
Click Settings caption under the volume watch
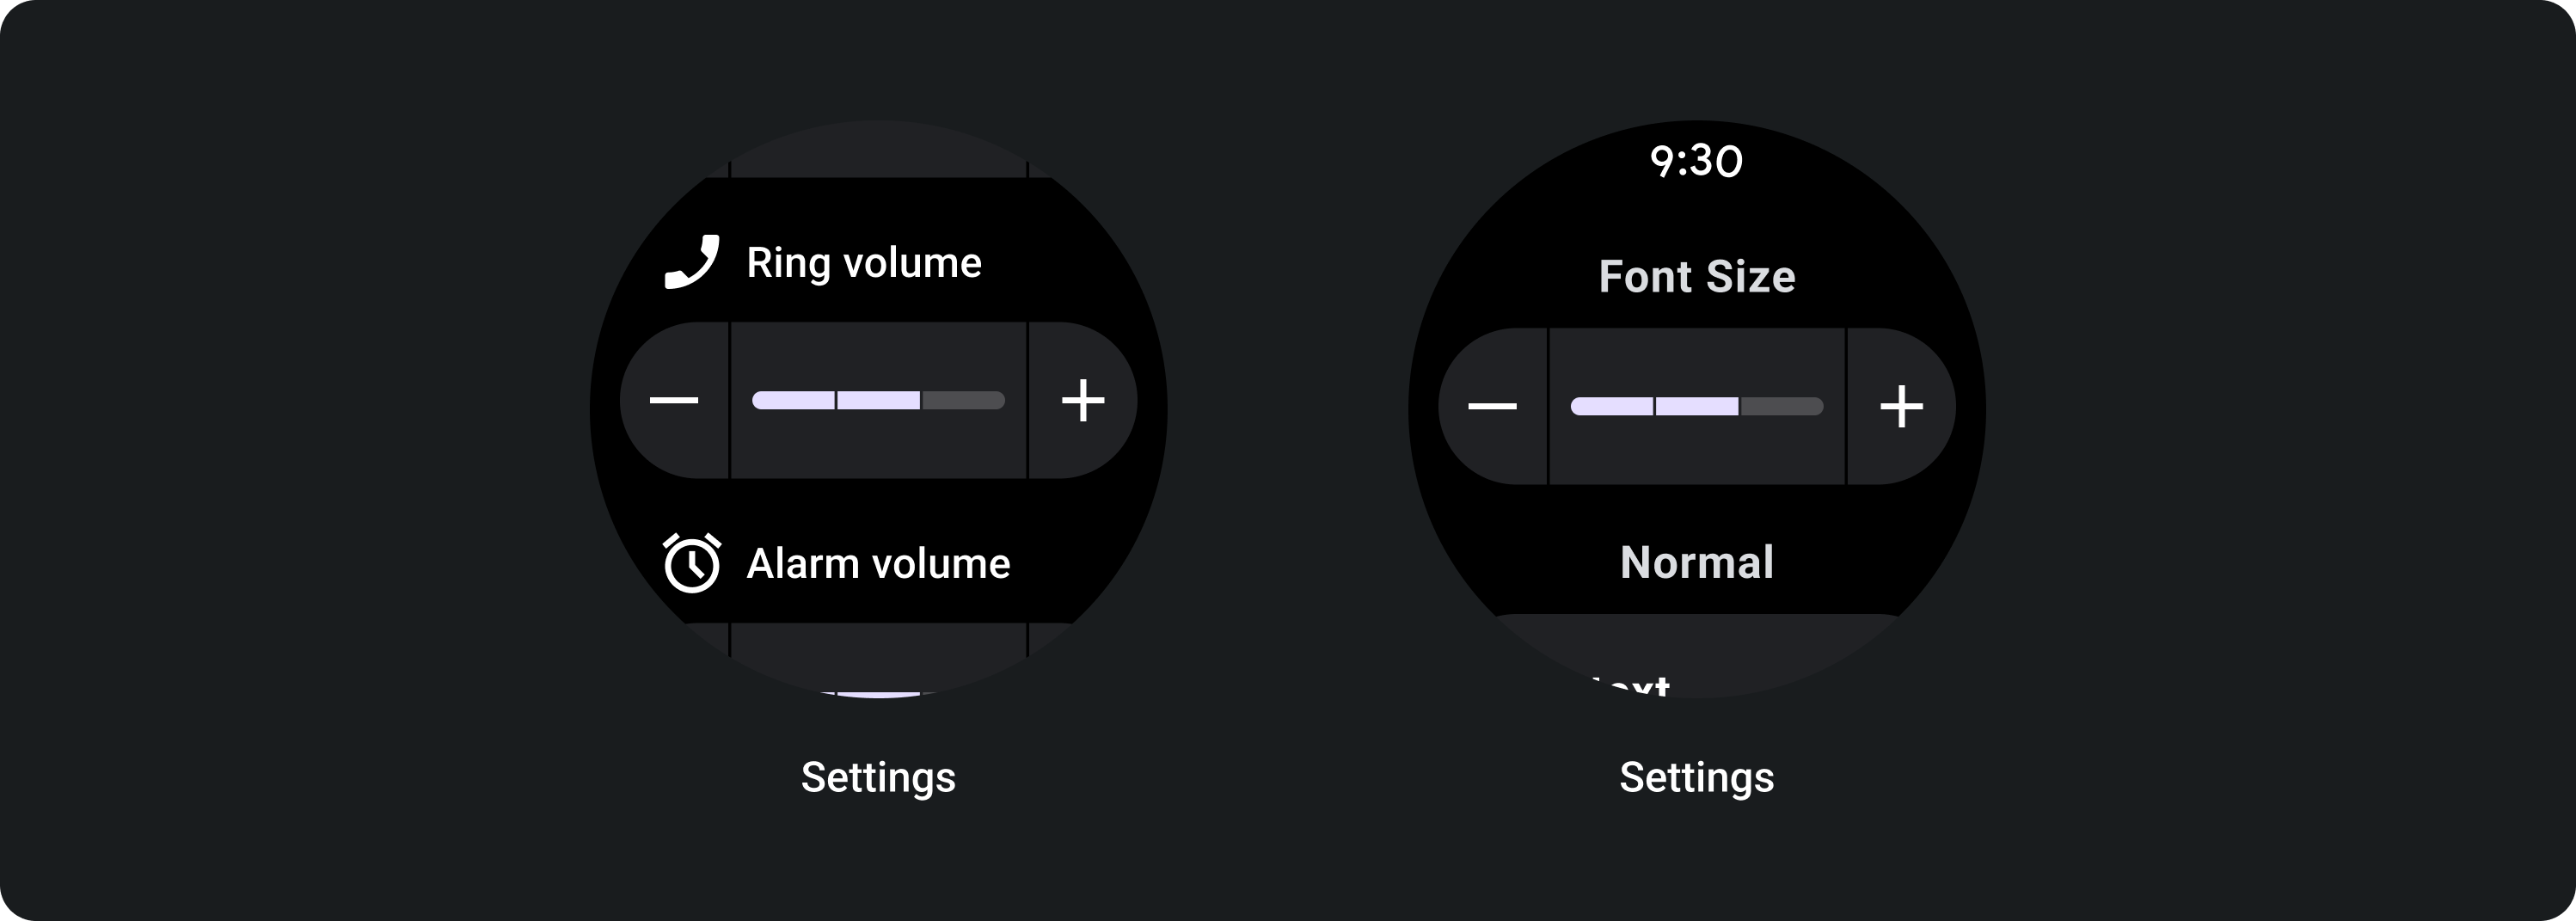tap(878, 778)
